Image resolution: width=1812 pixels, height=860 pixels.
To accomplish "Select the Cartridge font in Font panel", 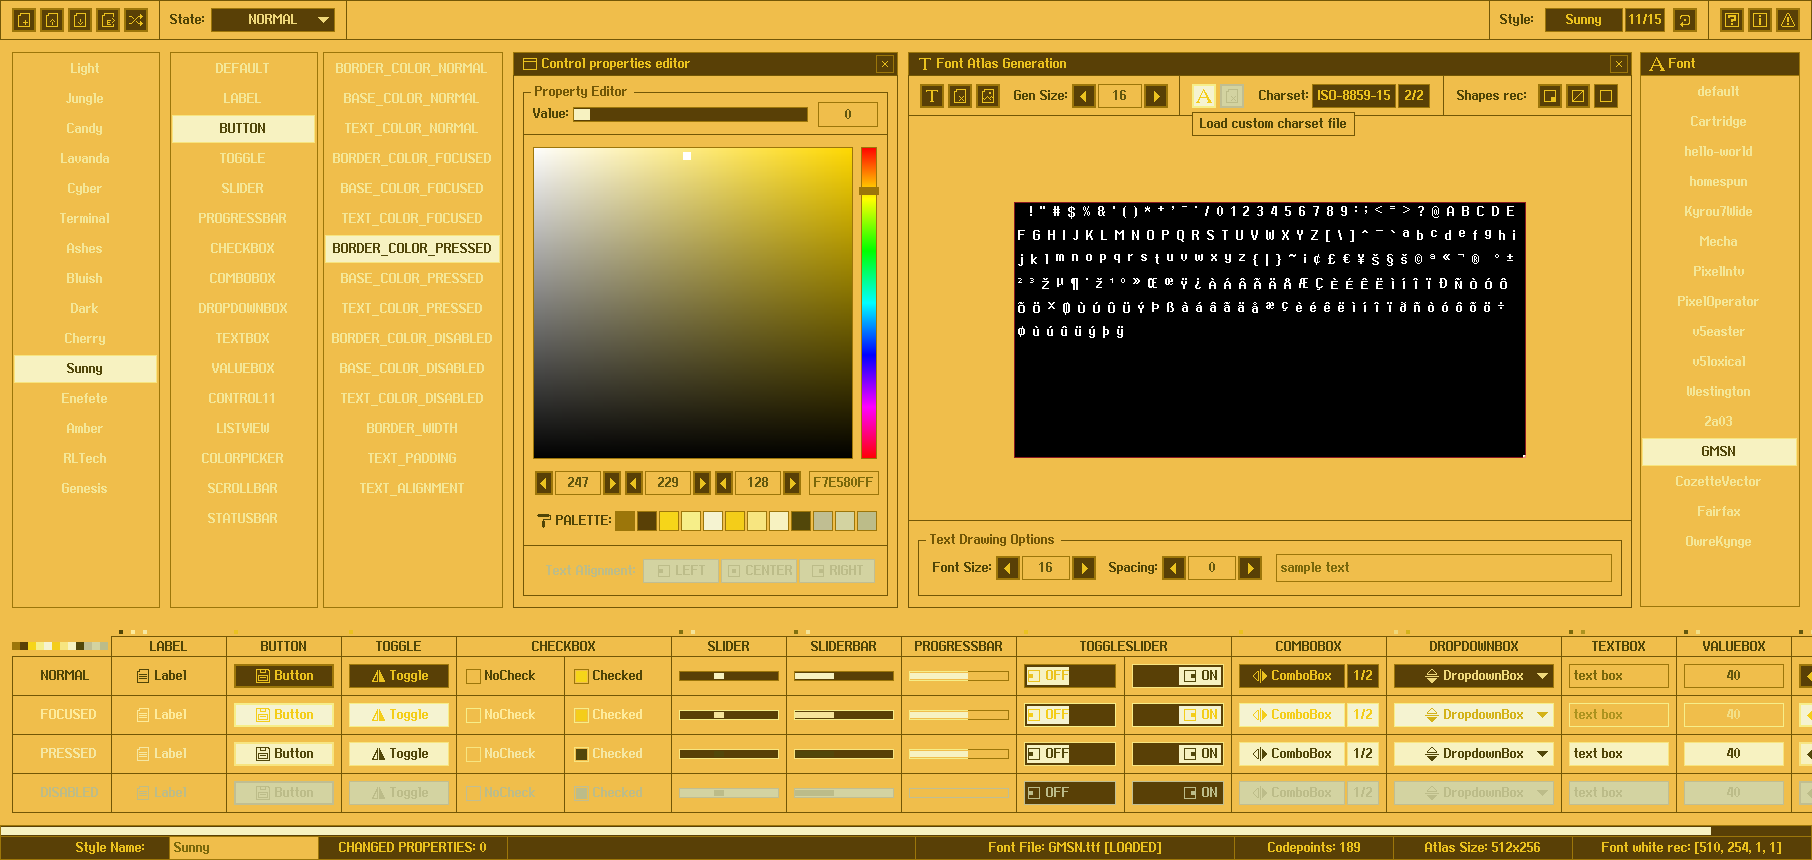I will click(x=1718, y=122).
